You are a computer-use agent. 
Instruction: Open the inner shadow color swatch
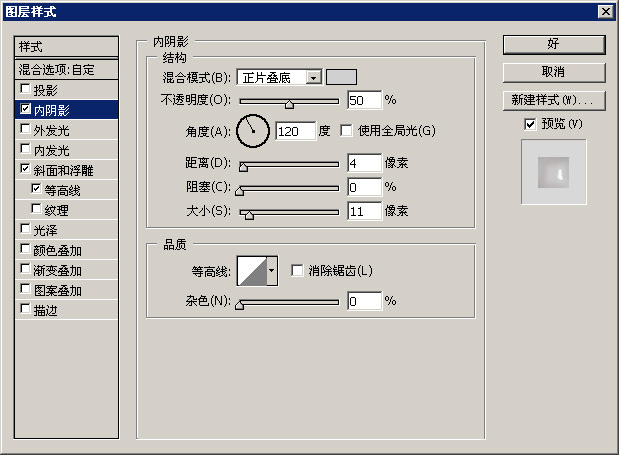point(341,77)
